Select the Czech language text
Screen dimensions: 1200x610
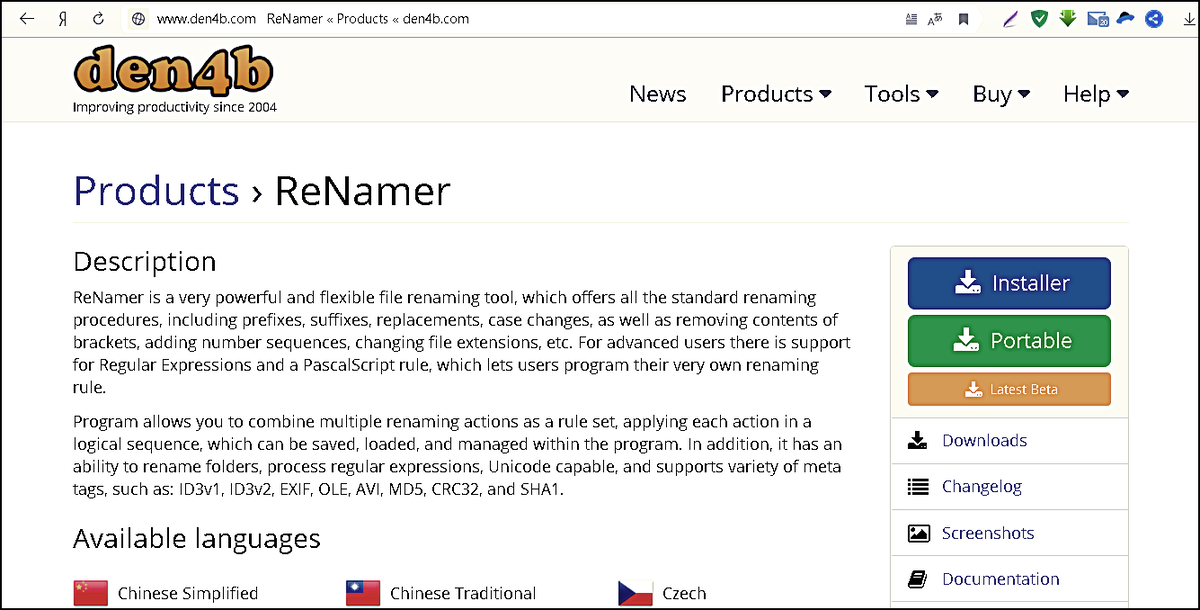click(684, 593)
